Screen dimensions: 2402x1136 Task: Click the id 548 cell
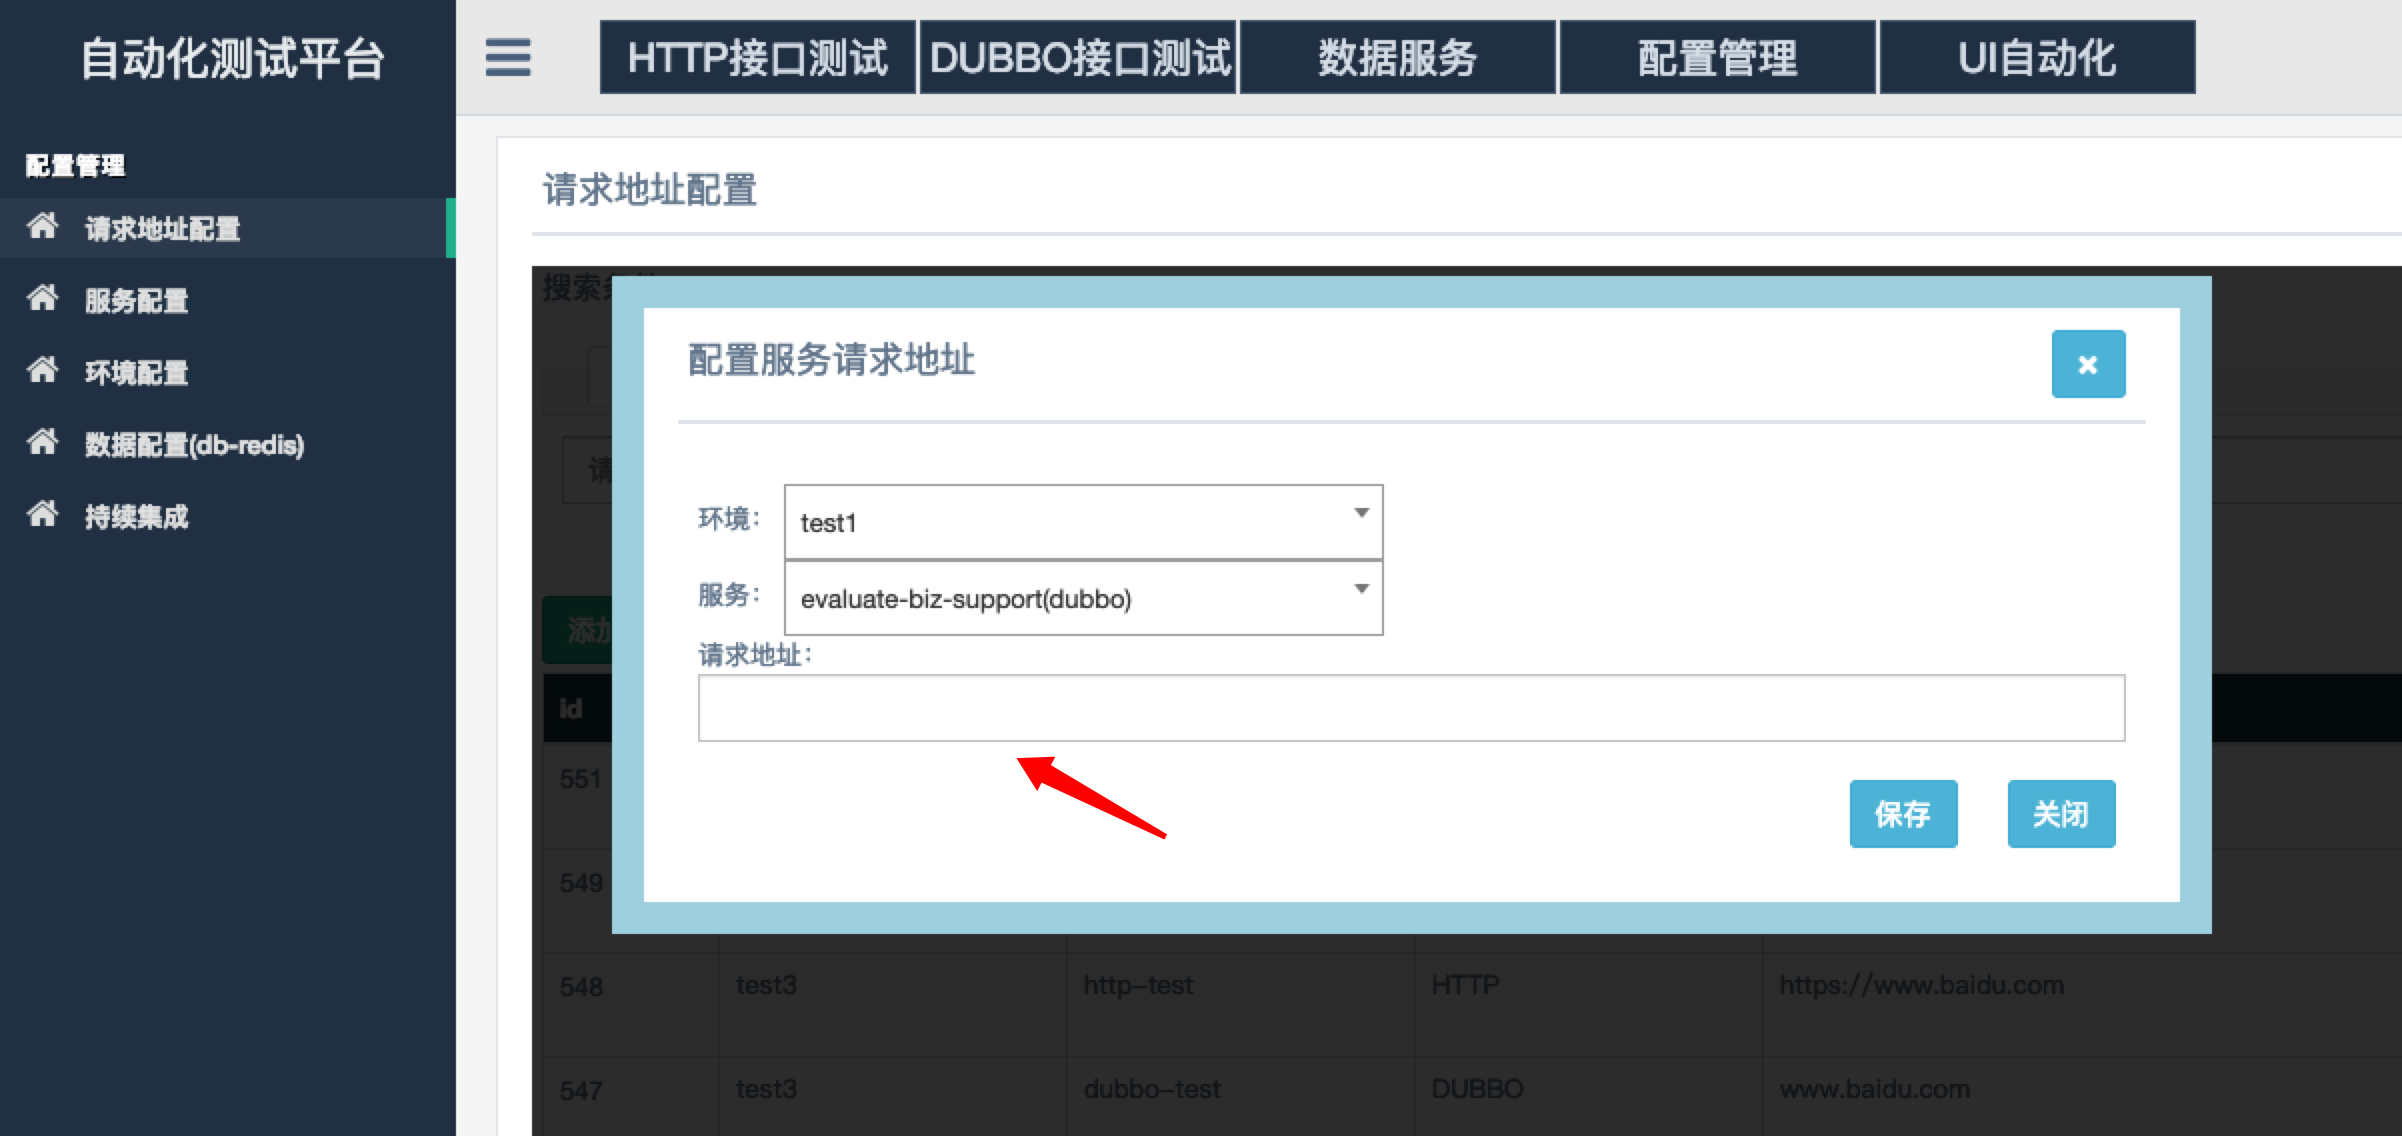coord(581,987)
